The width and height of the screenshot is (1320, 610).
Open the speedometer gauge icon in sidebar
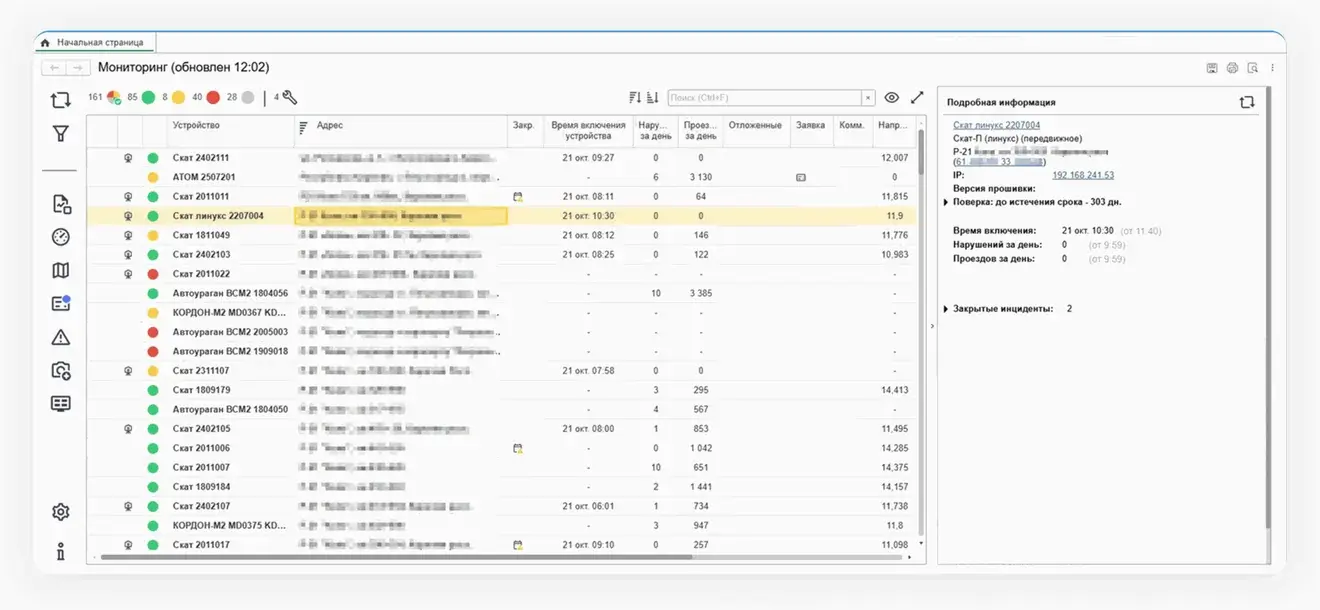[61, 237]
